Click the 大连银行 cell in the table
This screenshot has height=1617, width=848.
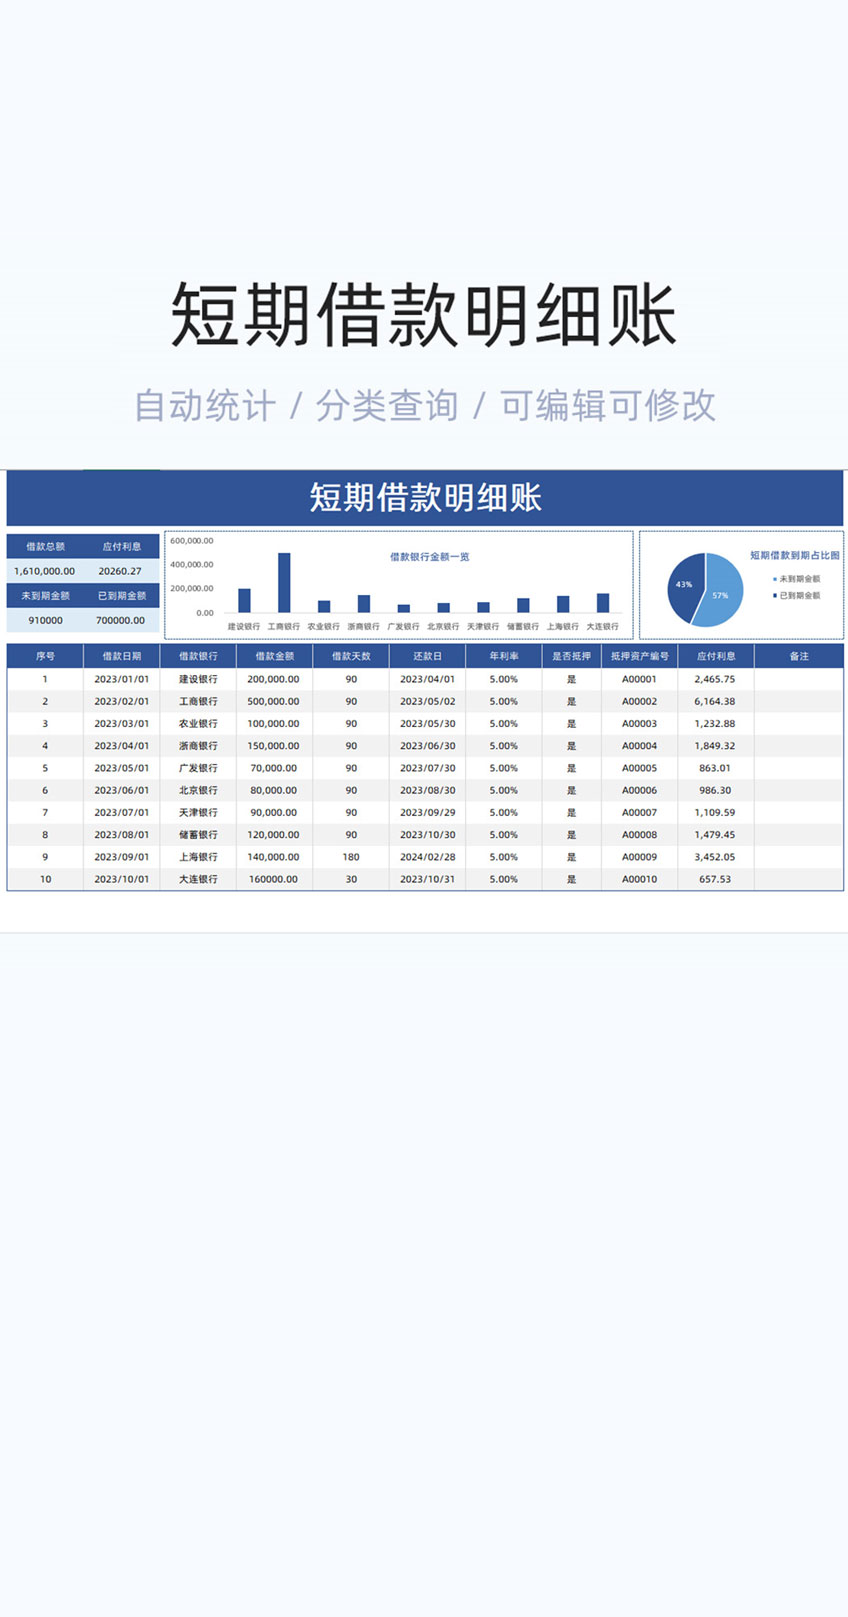pyautogui.click(x=198, y=880)
